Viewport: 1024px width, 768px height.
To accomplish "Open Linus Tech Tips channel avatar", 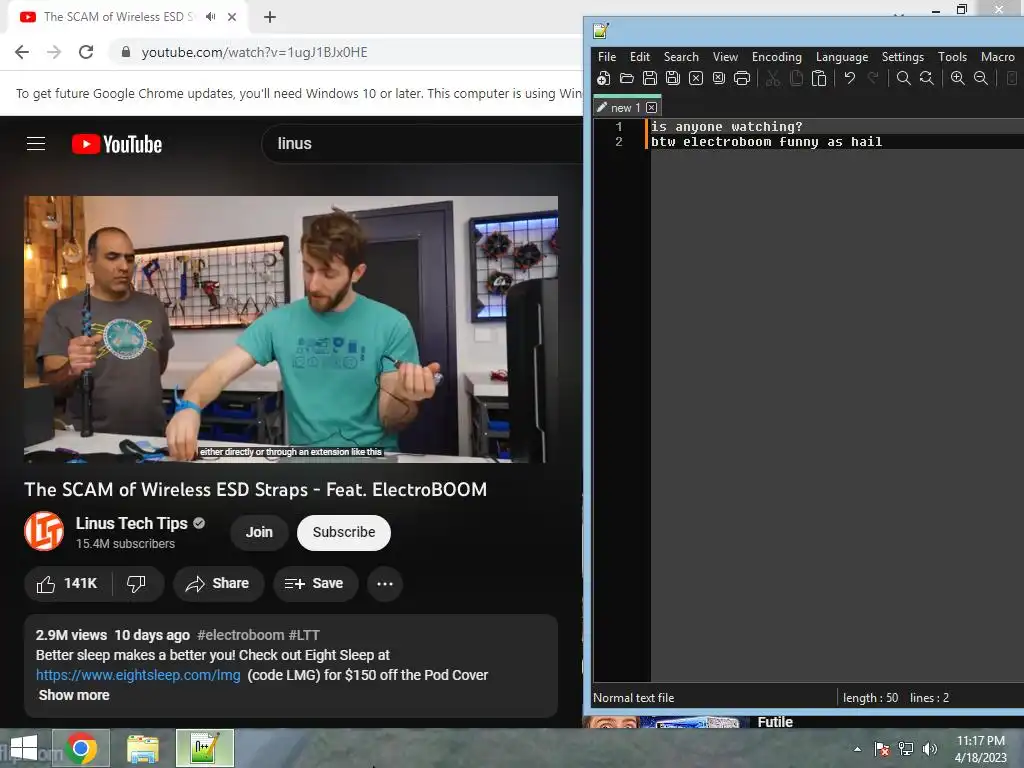I will tap(44, 532).
